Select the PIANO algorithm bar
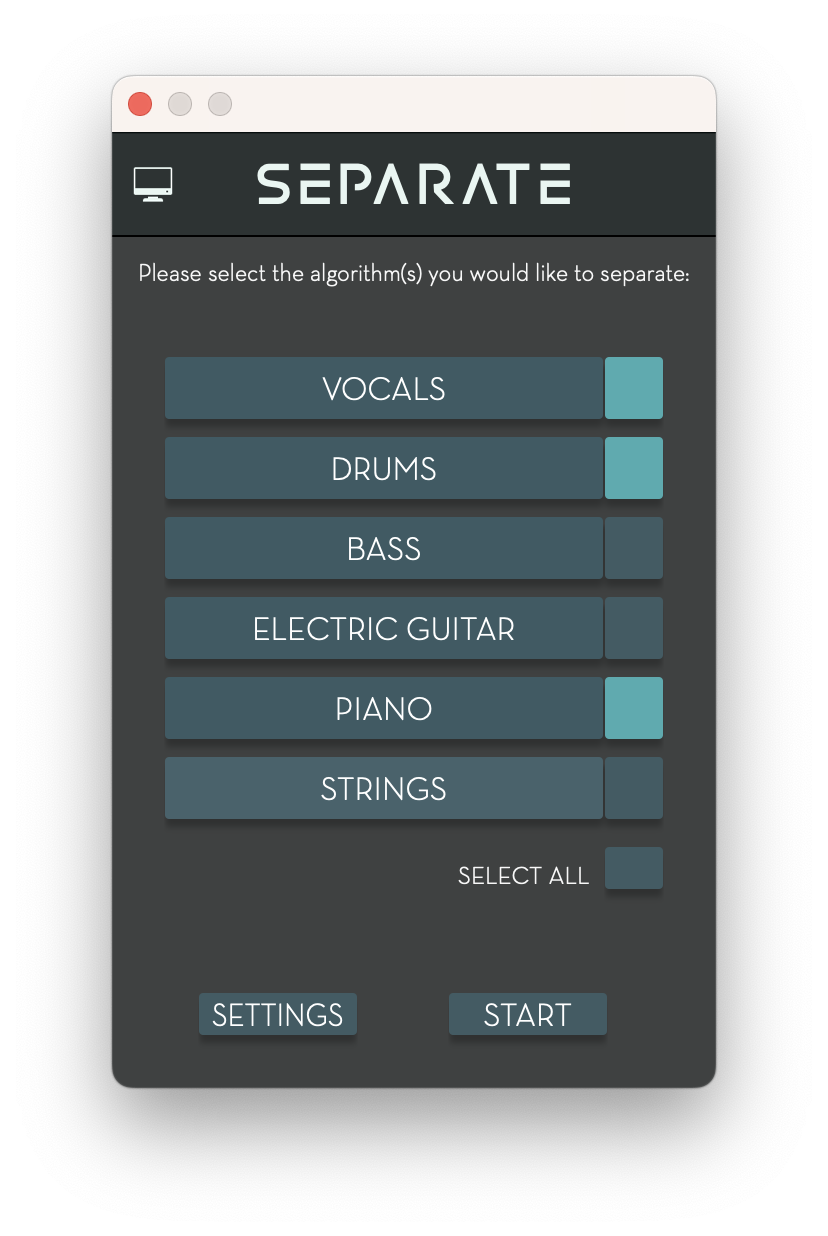The width and height of the screenshot is (828, 1236). [384, 708]
